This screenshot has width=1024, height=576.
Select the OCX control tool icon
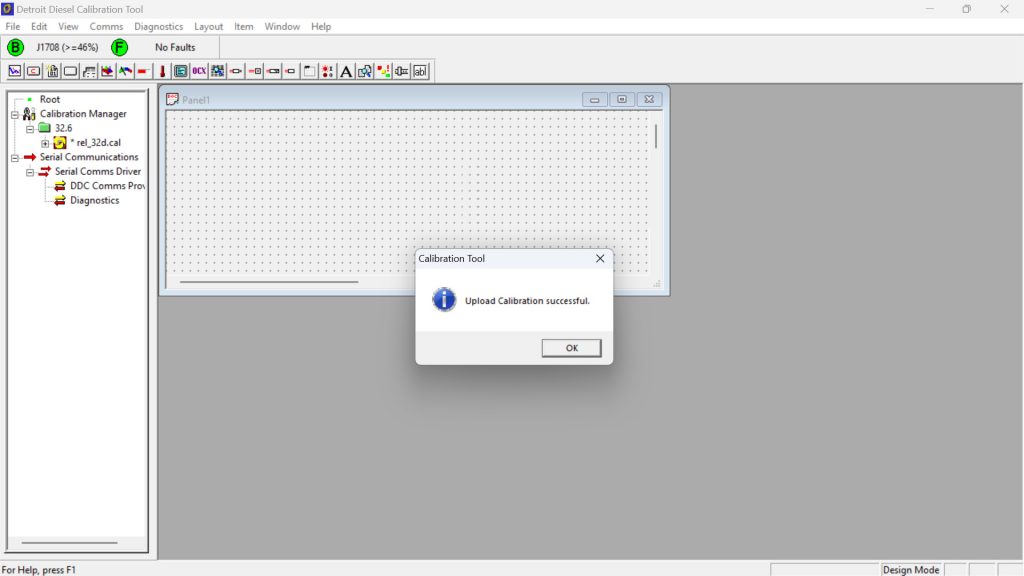199,70
